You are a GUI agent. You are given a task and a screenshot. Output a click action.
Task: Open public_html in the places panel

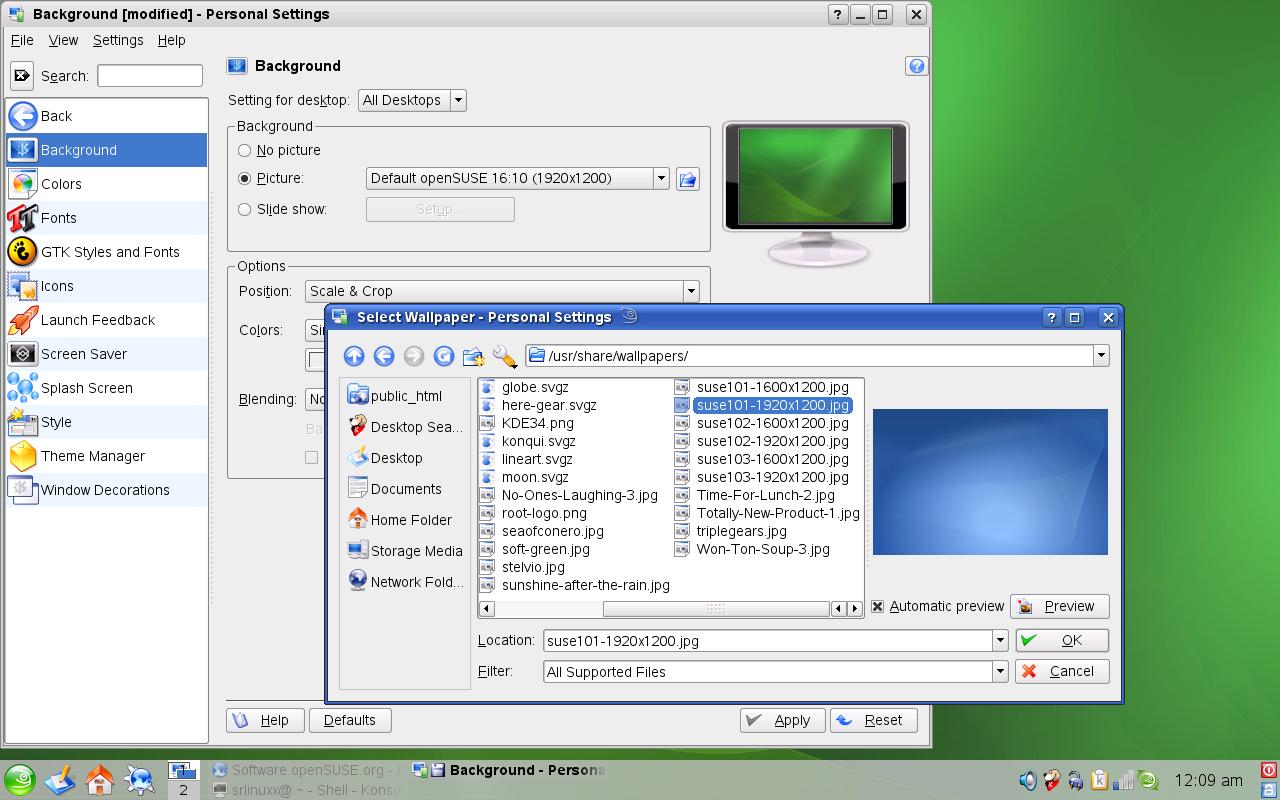tap(395, 396)
